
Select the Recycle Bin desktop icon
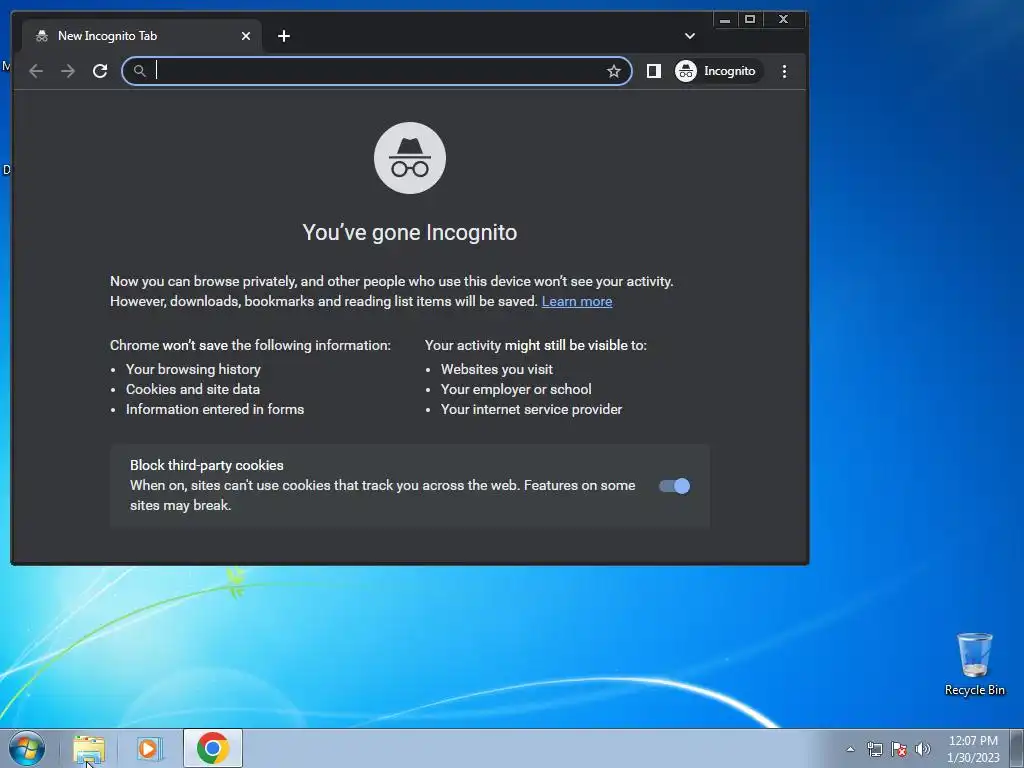point(974,664)
